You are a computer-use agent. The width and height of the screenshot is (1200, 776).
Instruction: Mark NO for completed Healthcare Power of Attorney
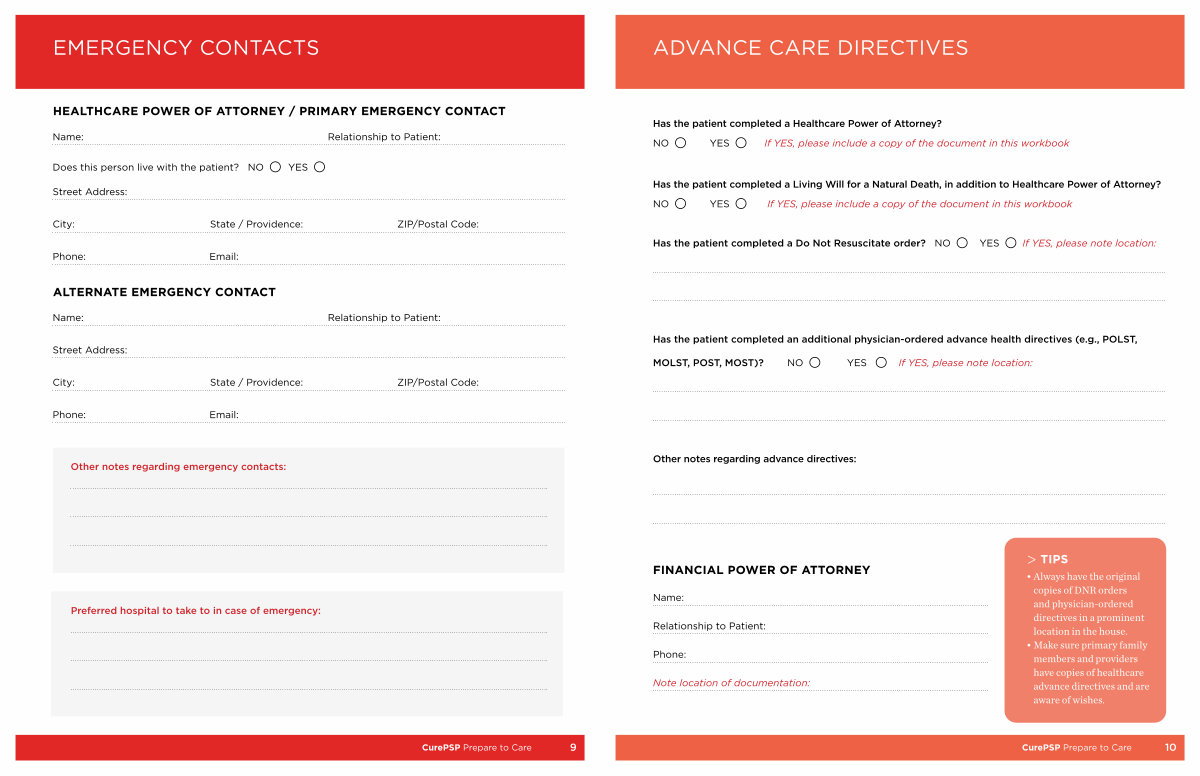681,143
